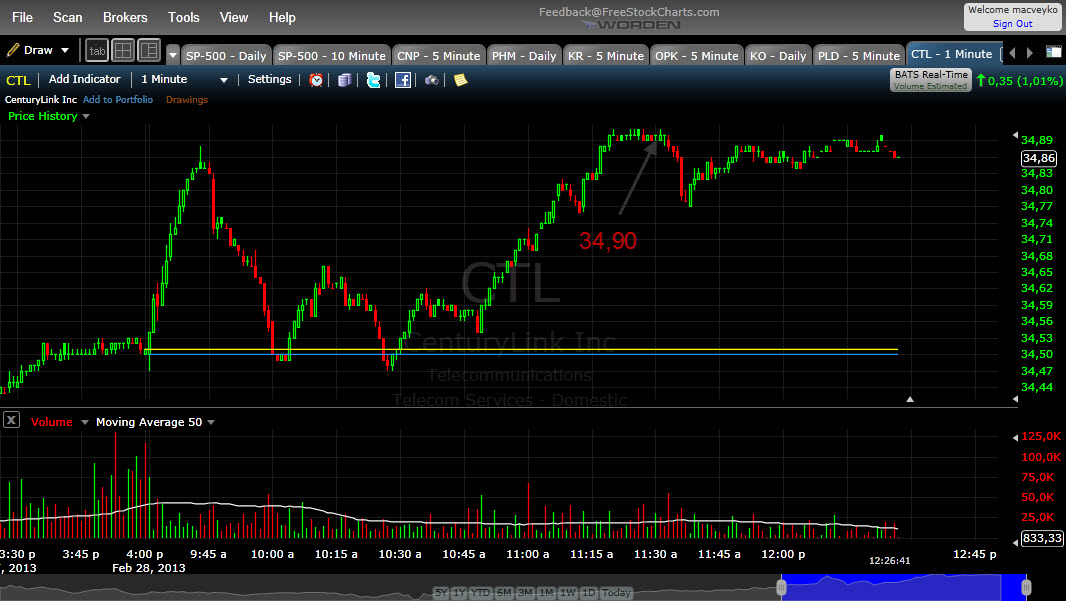The width and height of the screenshot is (1066, 601).
Task: Click the white up-arrow above volume pane
Action: click(x=910, y=399)
